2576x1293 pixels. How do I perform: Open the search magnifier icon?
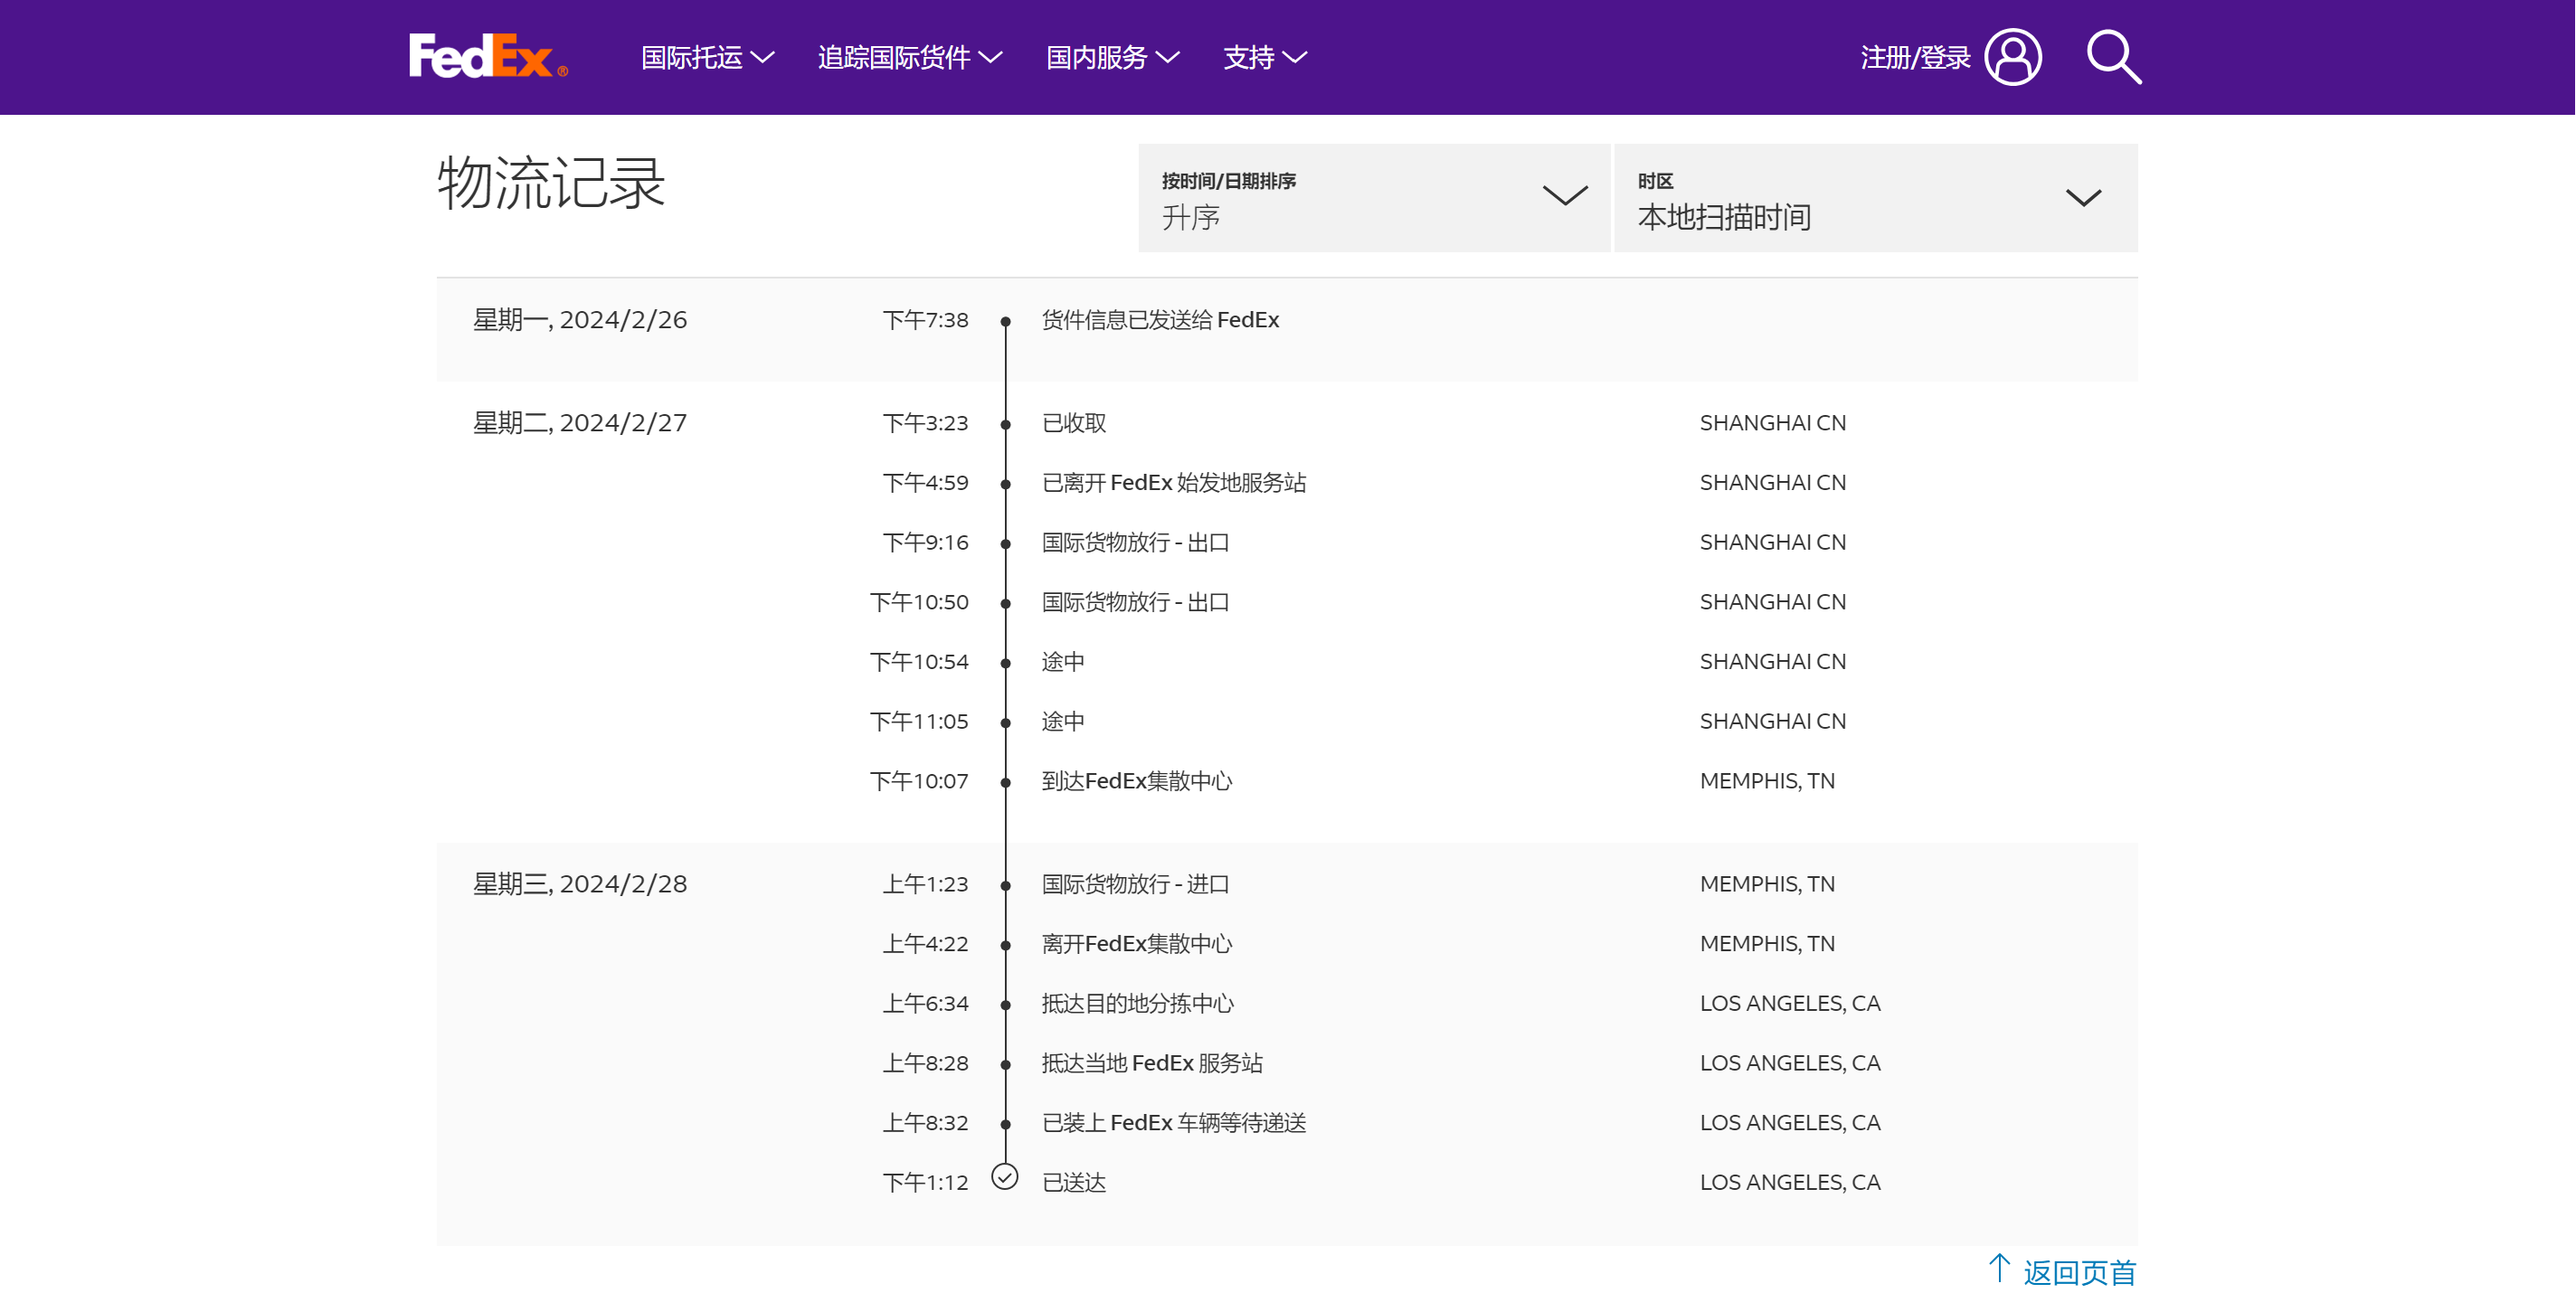[2114, 57]
